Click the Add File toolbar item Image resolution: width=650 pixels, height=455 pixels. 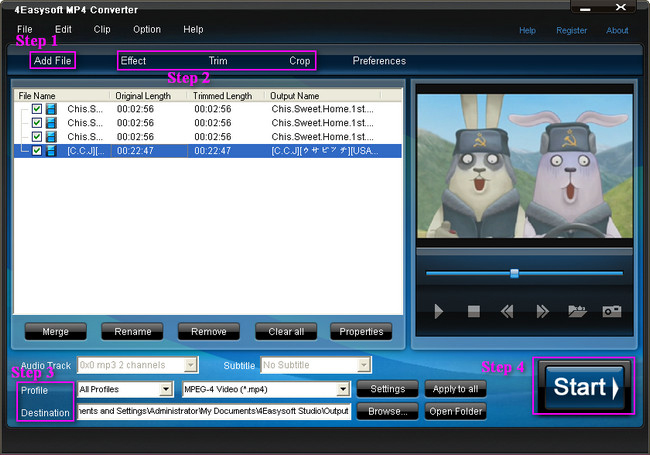pyautogui.click(x=53, y=61)
